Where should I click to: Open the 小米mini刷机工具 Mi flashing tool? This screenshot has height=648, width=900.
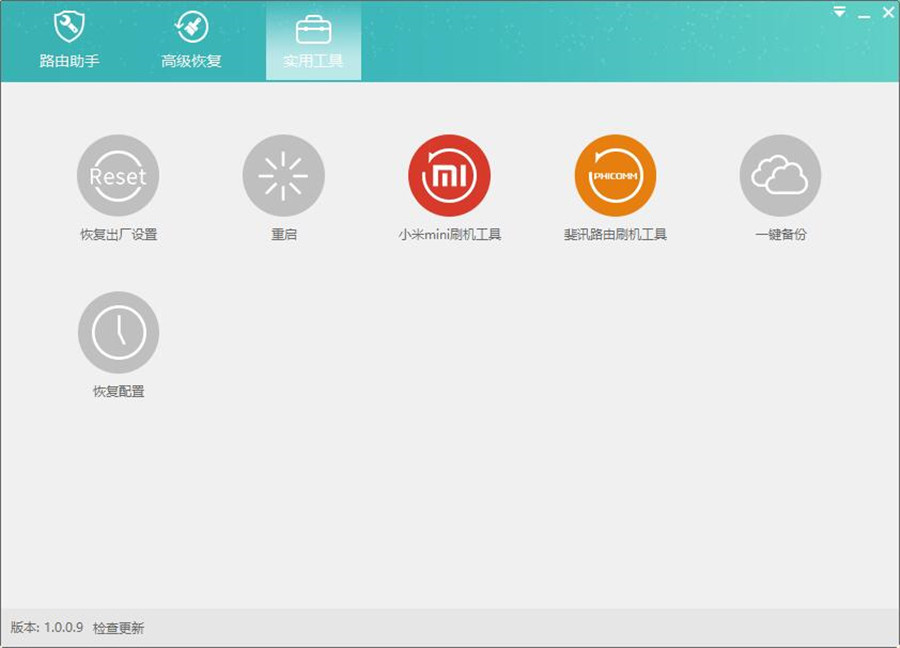(450, 174)
